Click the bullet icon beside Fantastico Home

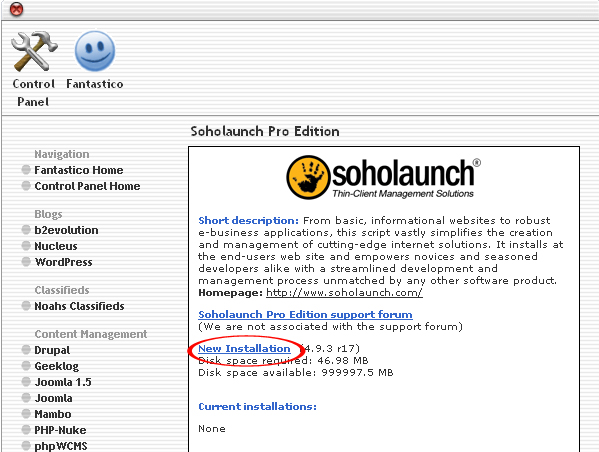26,170
